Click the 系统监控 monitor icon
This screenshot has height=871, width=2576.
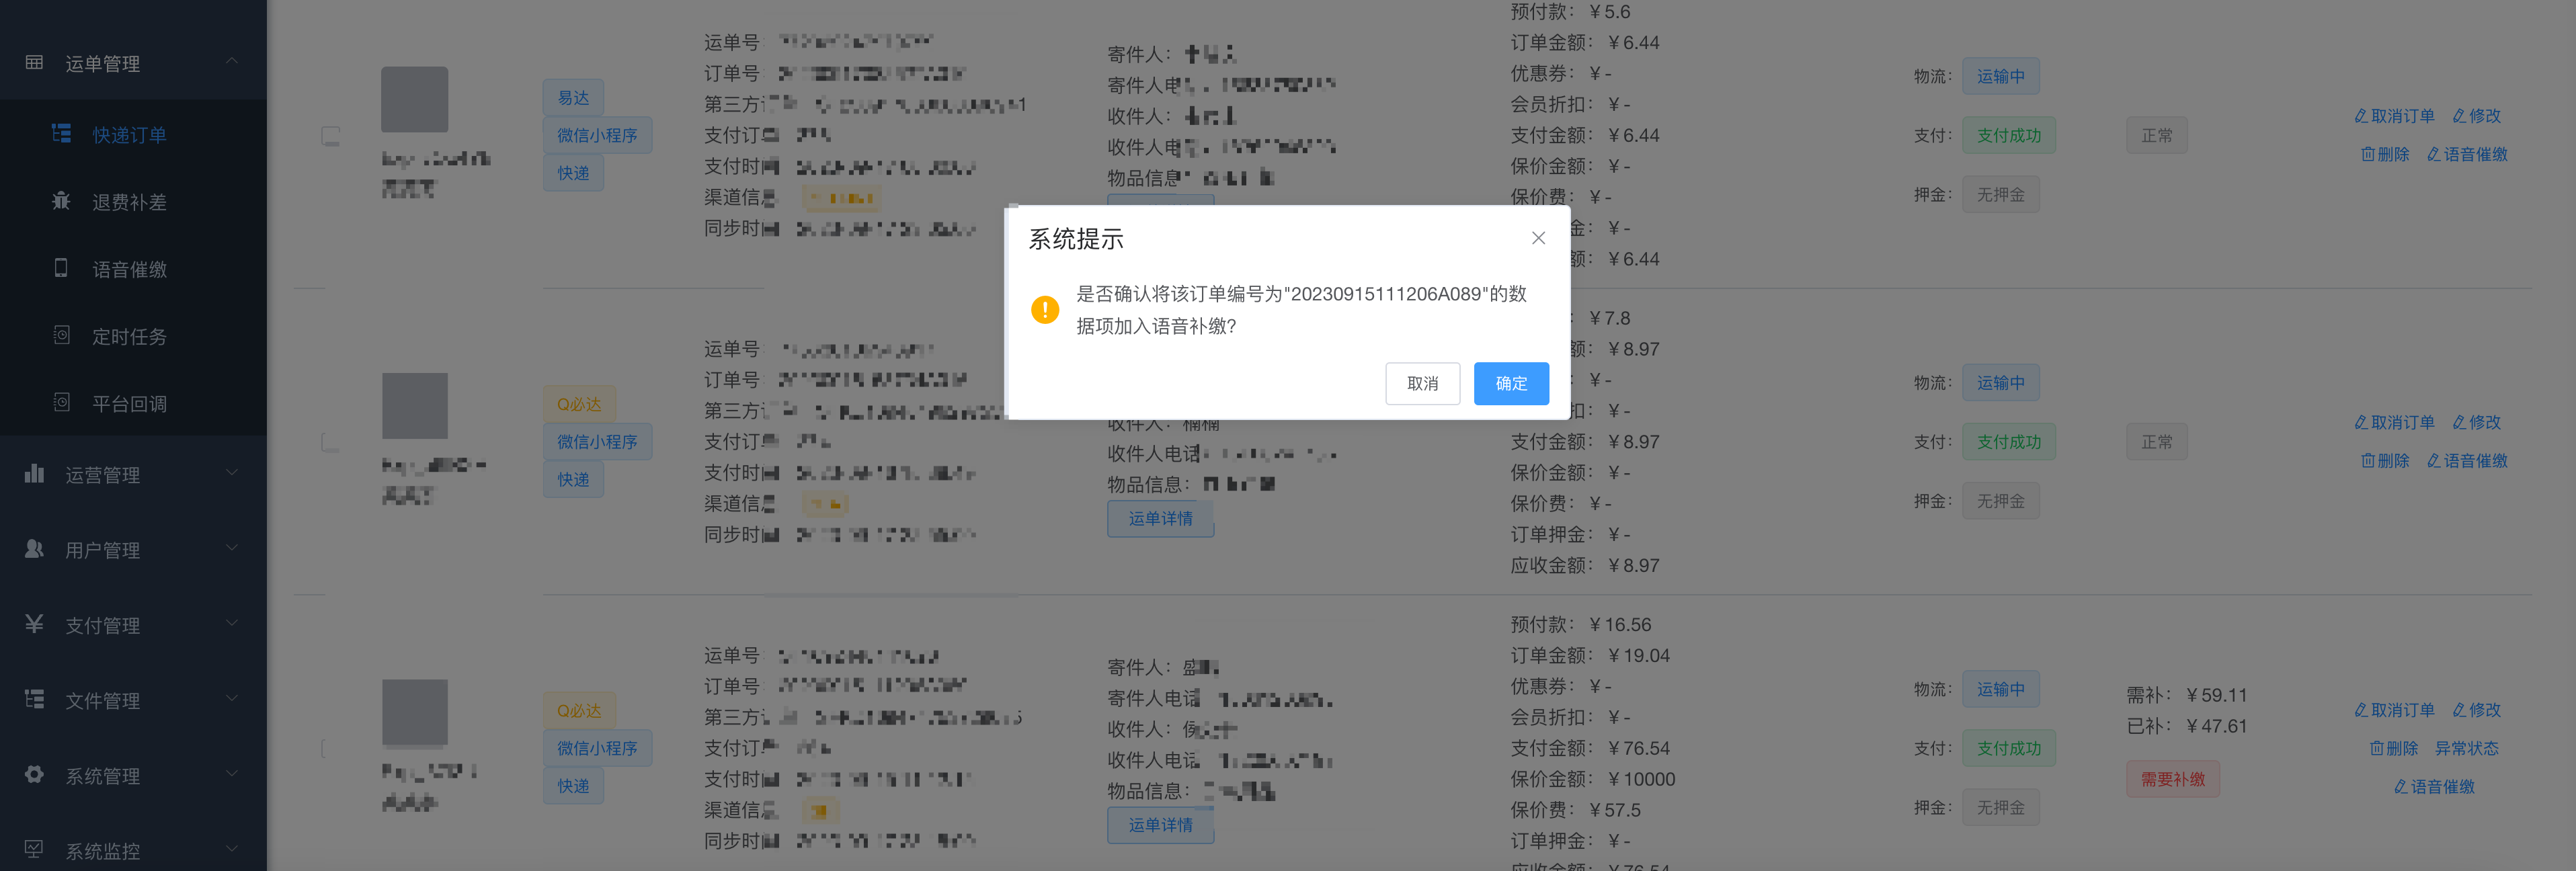point(34,849)
